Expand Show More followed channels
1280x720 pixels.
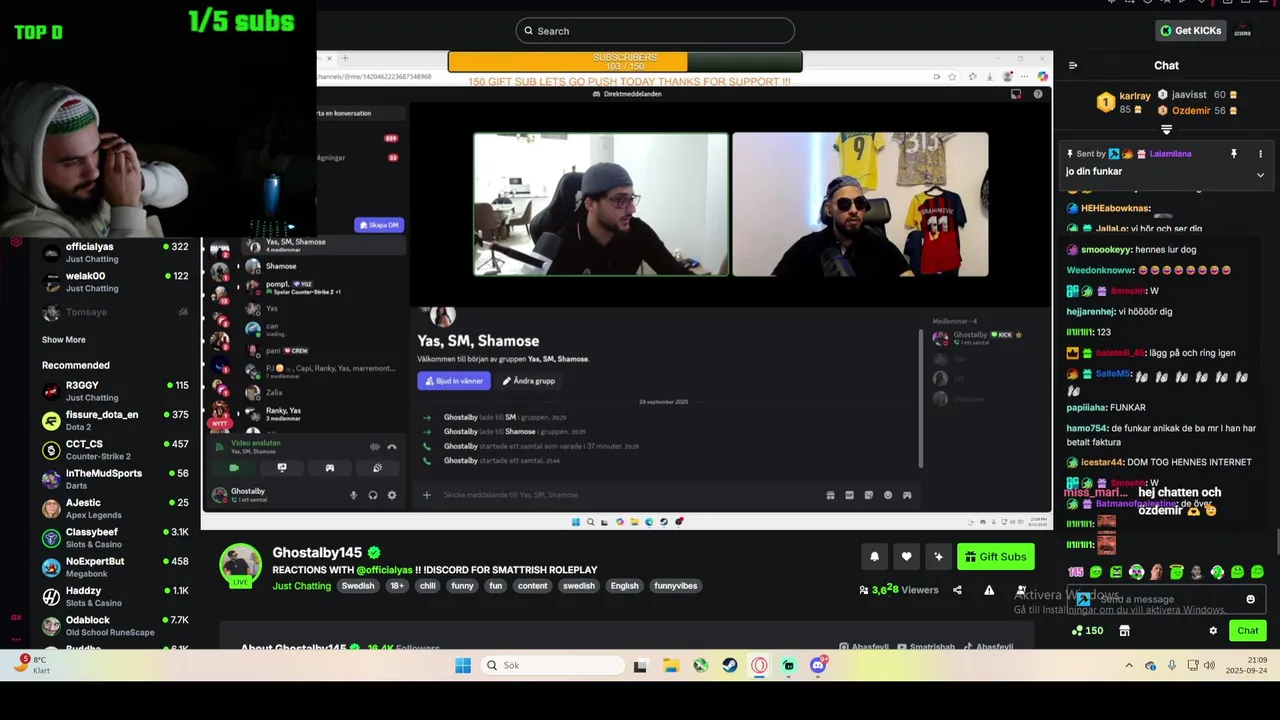click(64, 340)
